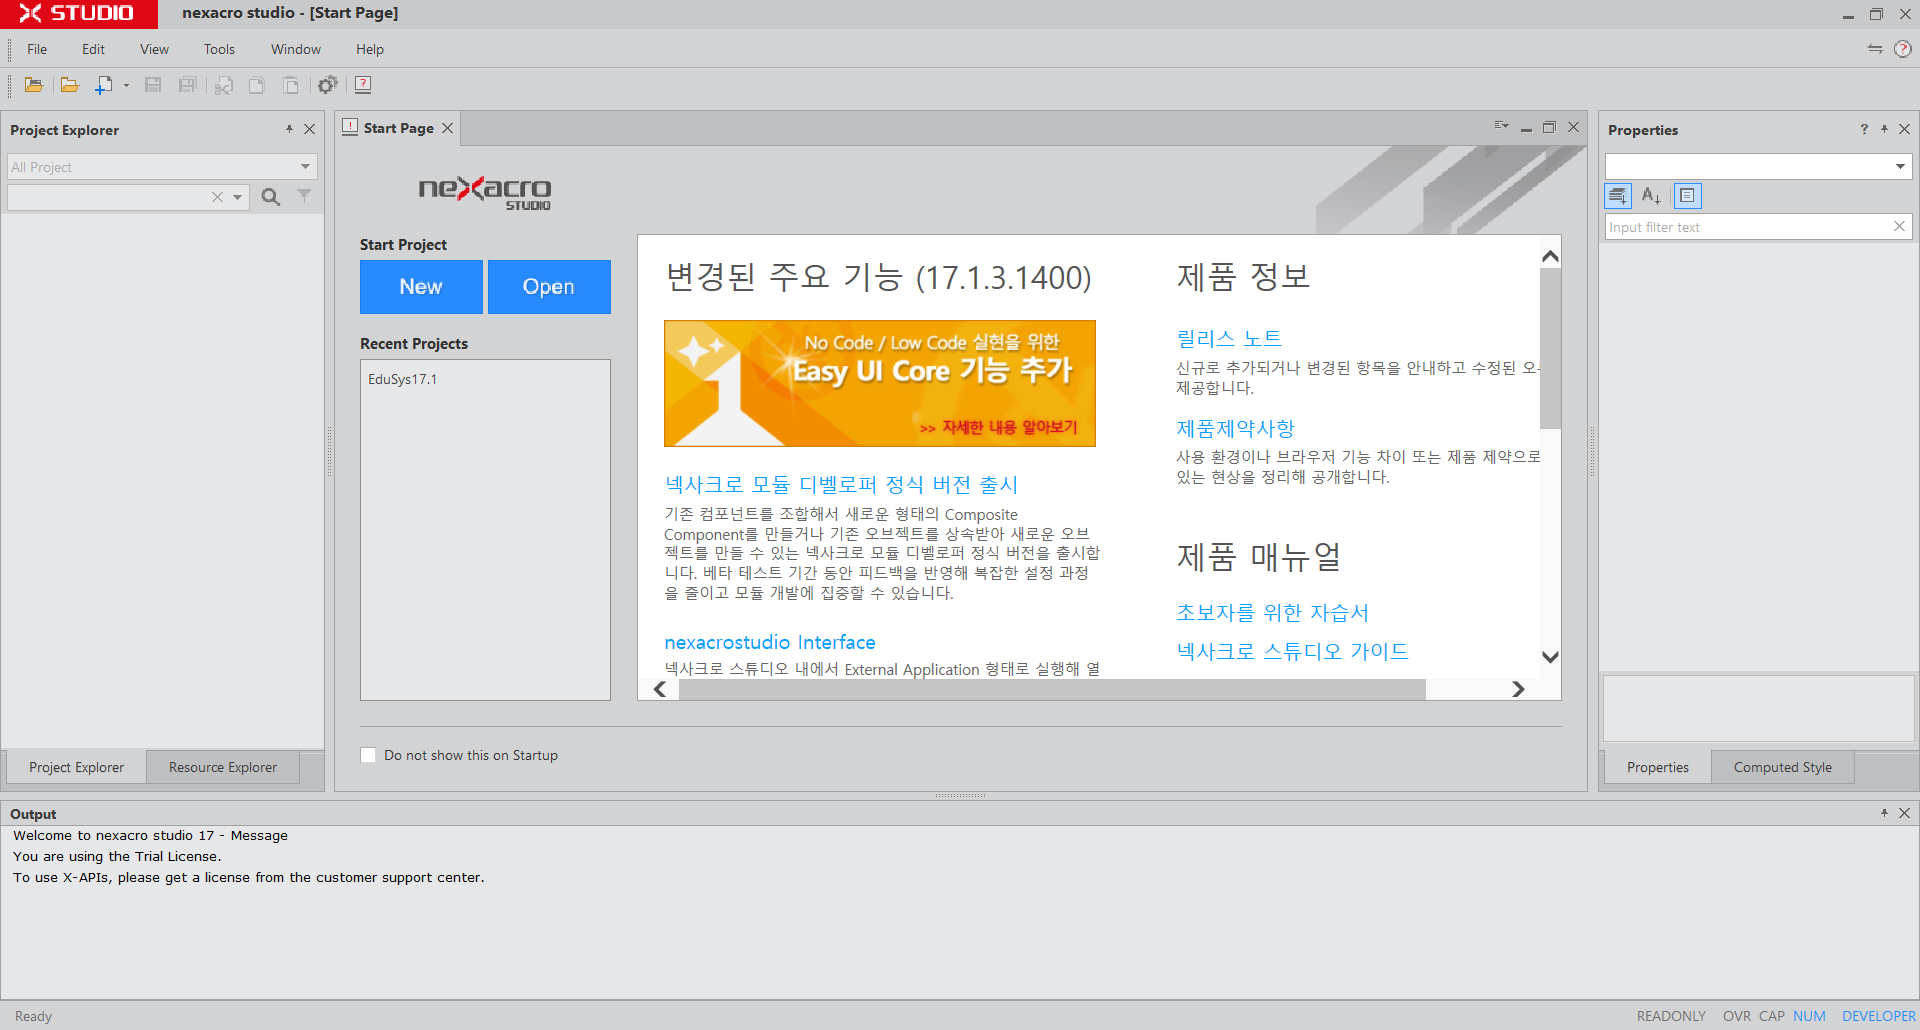Image resolution: width=1920 pixels, height=1030 pixels.
Task: Click the New document toolbar icon
Action: (103, 85)
